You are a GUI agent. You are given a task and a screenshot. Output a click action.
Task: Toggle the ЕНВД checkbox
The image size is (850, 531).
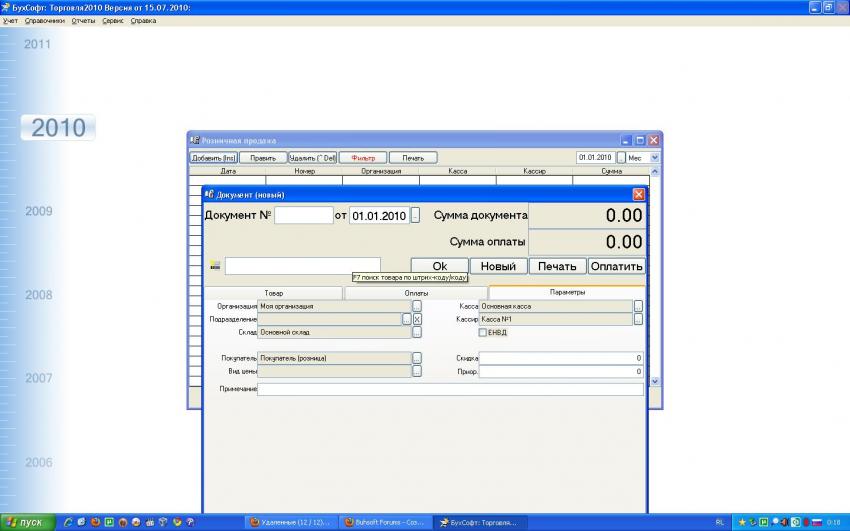click(x=483, y=332)
